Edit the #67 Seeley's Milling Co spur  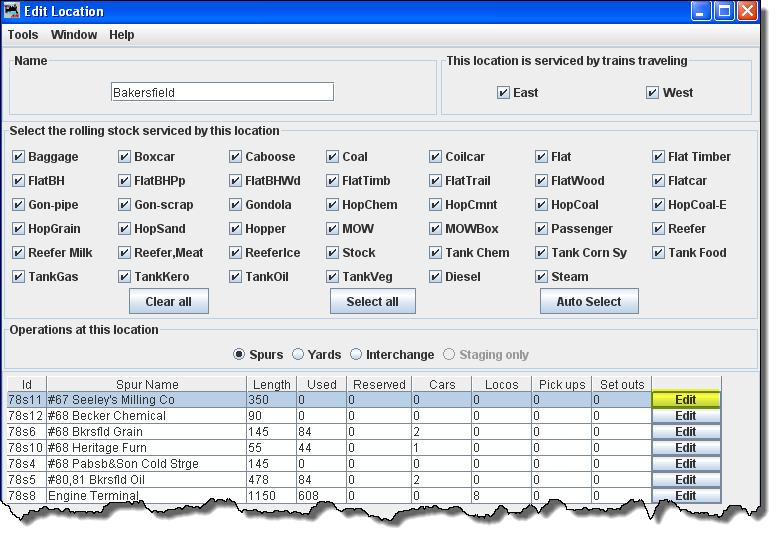[685, 400]
